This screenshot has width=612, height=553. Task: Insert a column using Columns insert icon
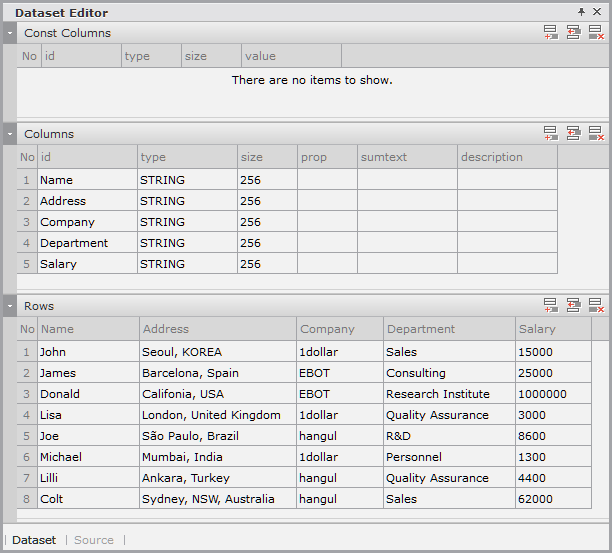click(x=573, y=133)
